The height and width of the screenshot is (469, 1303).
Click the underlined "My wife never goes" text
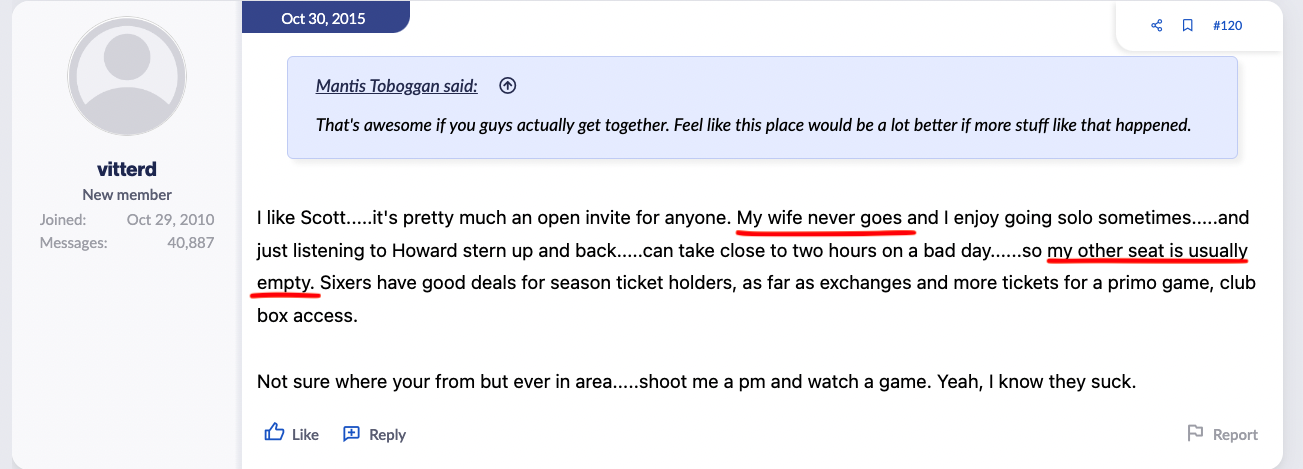click(x=820, y=218)
